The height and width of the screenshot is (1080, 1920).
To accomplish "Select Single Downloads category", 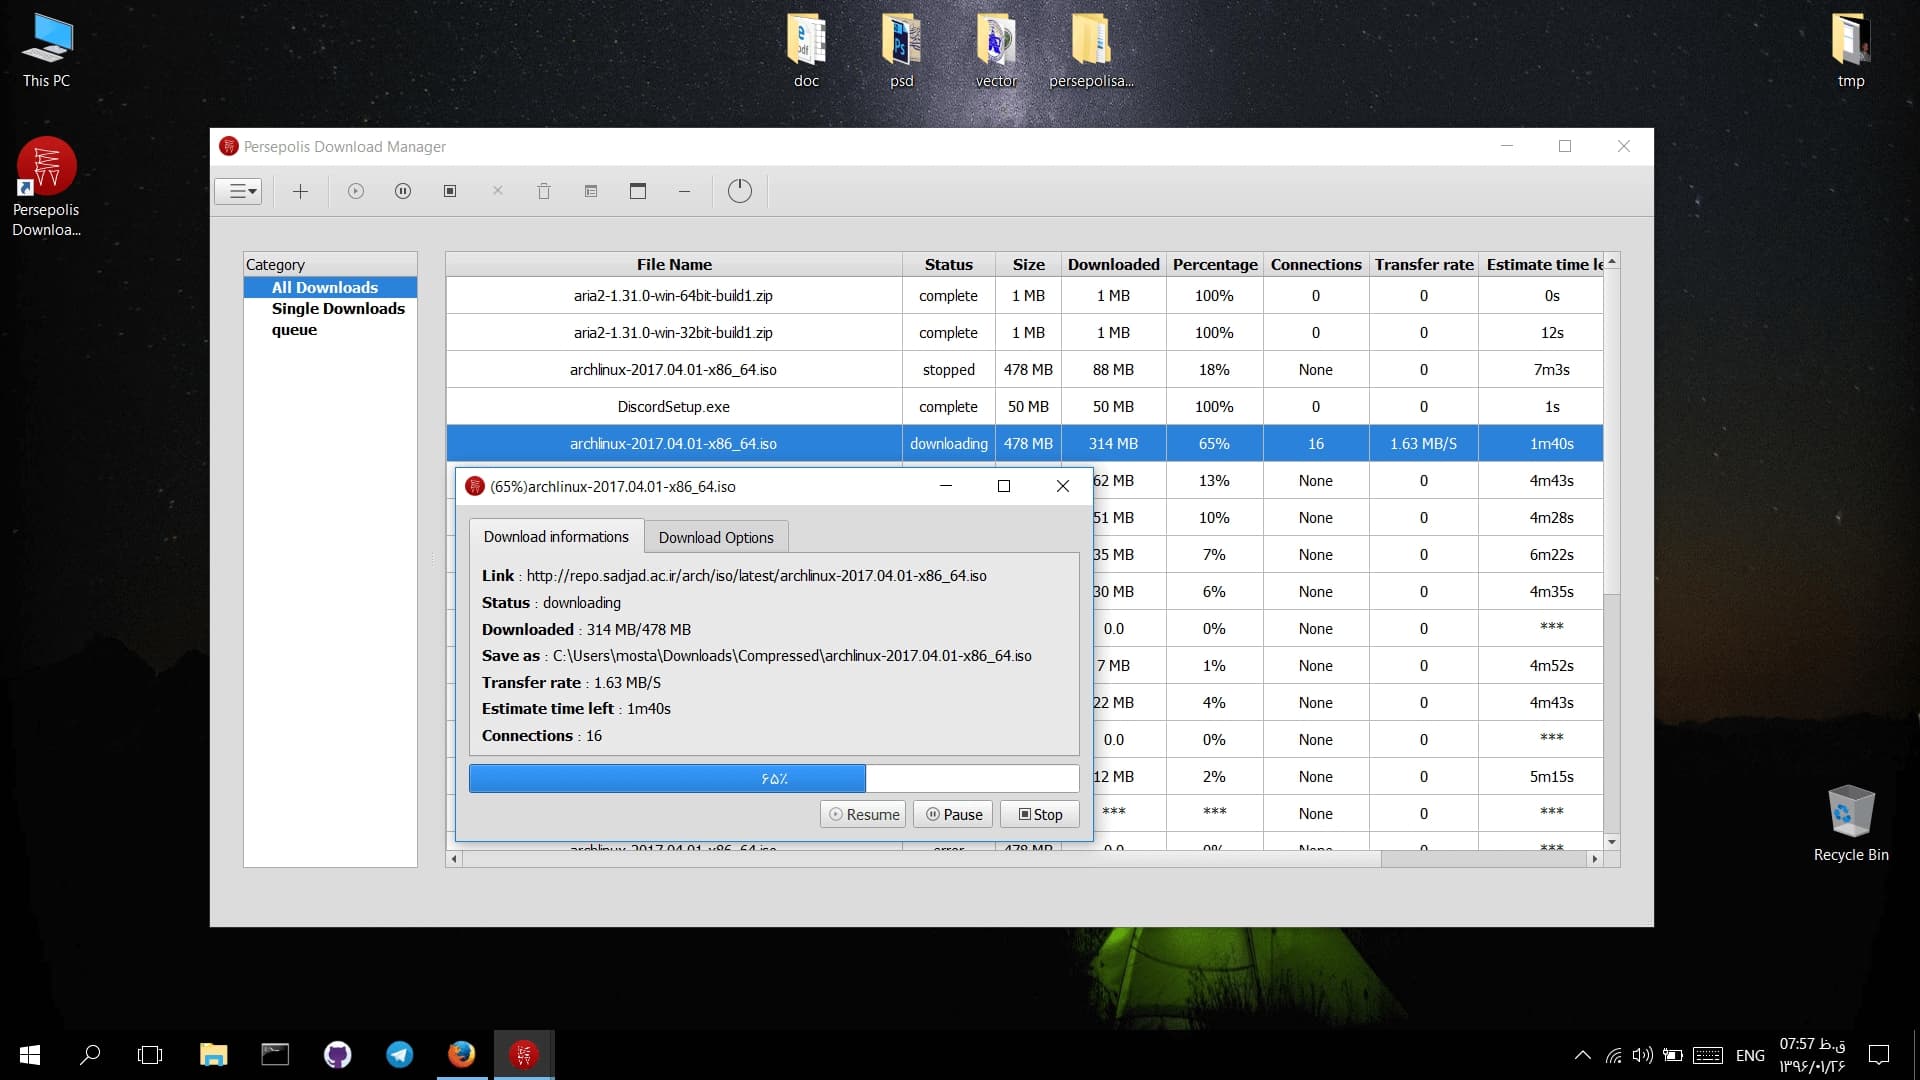I will [338, 308].
